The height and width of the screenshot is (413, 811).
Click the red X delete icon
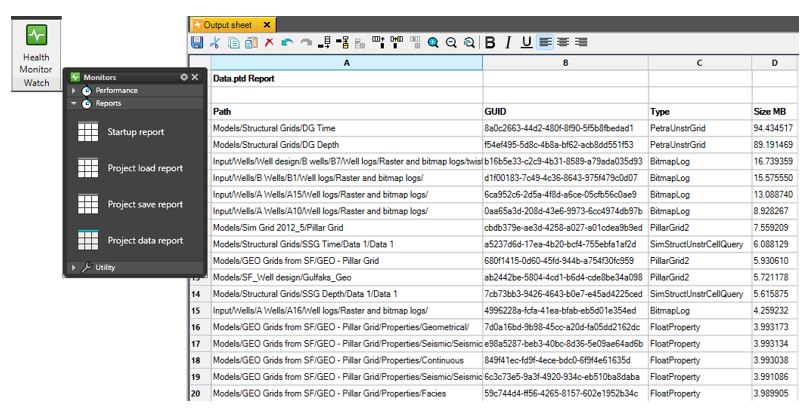coord(269,42)
